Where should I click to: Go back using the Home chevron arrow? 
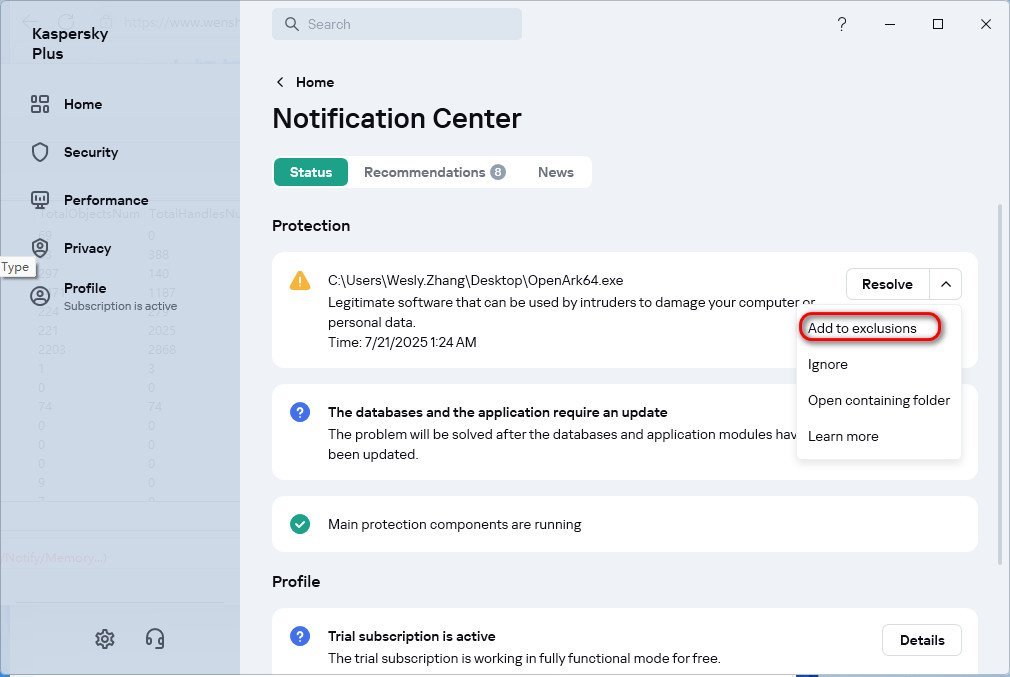pyautogui.click(x=280, y=82)
